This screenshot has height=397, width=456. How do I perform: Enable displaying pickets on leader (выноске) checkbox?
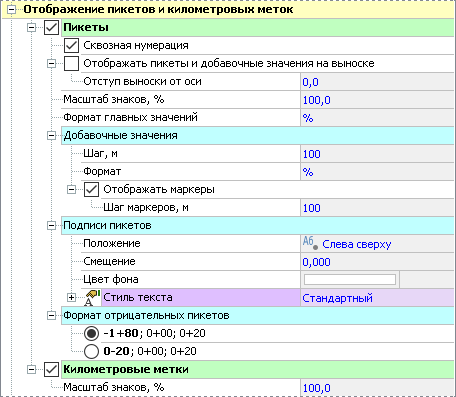pos(71,63)
